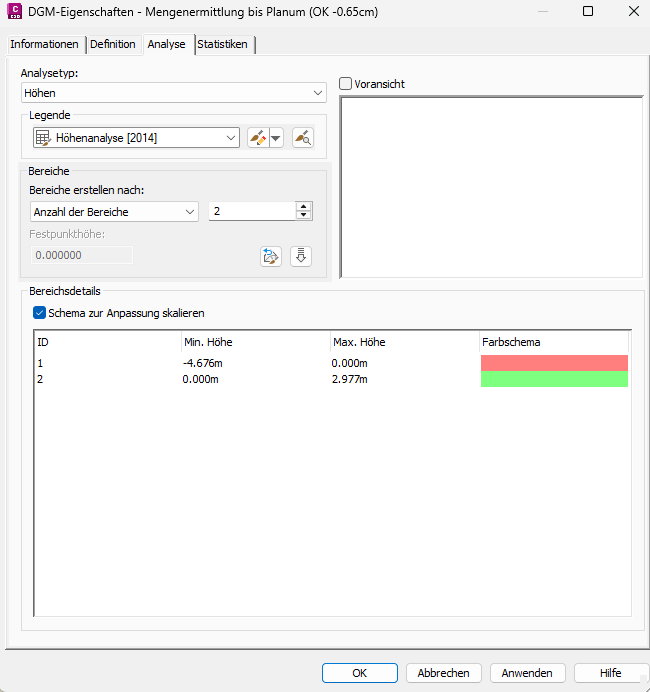Screen dimensions: 650x692
Task: Click the number of ranges input field
Action: (252, 211)
